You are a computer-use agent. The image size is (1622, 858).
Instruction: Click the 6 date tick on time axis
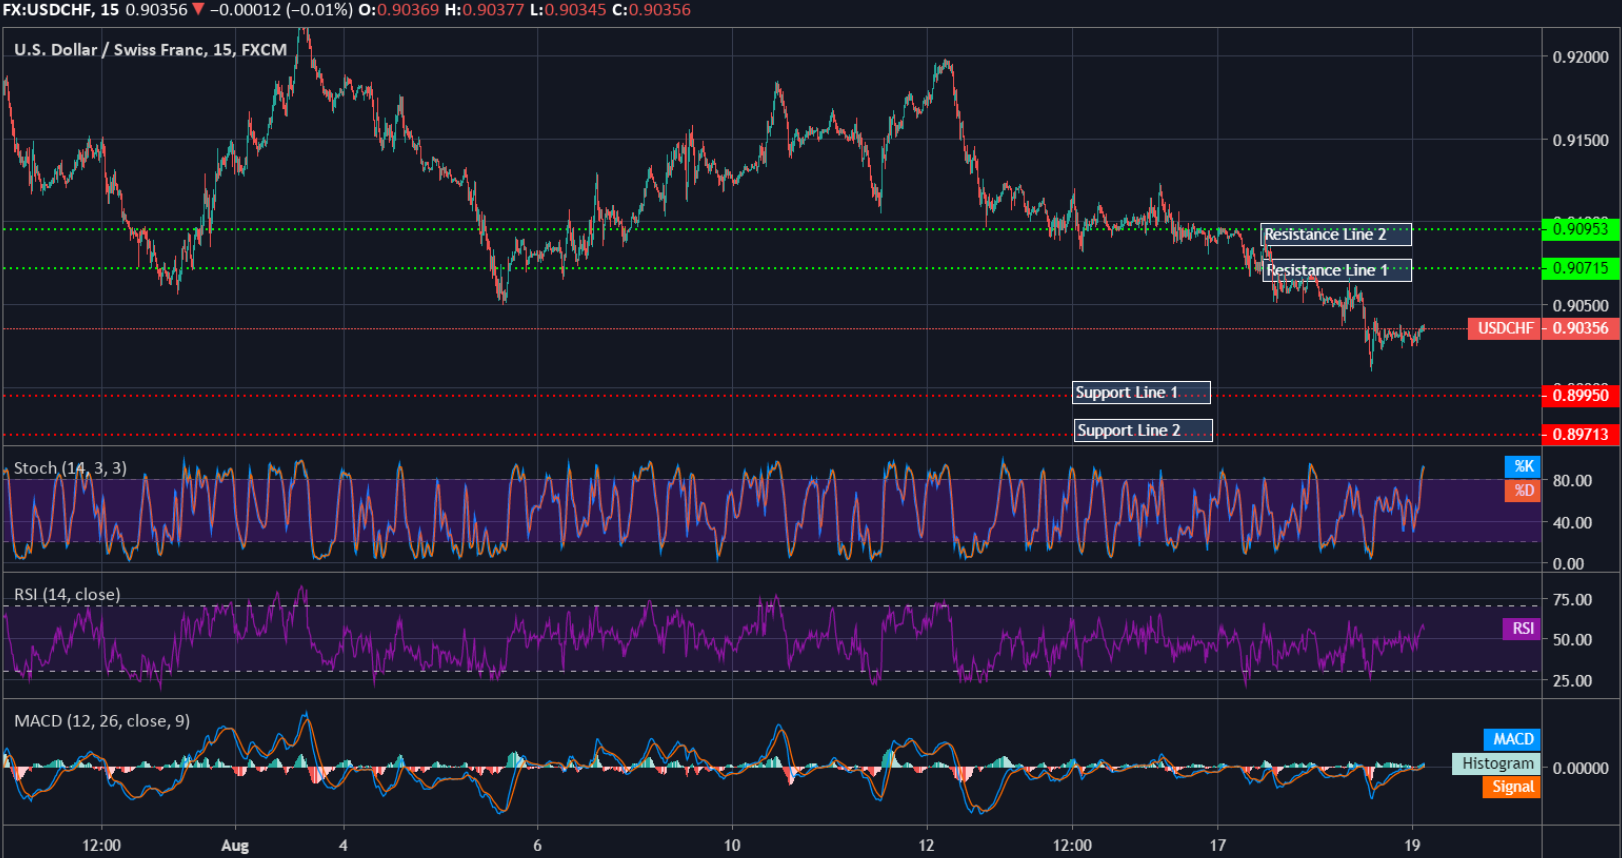[x=537, y=845]
